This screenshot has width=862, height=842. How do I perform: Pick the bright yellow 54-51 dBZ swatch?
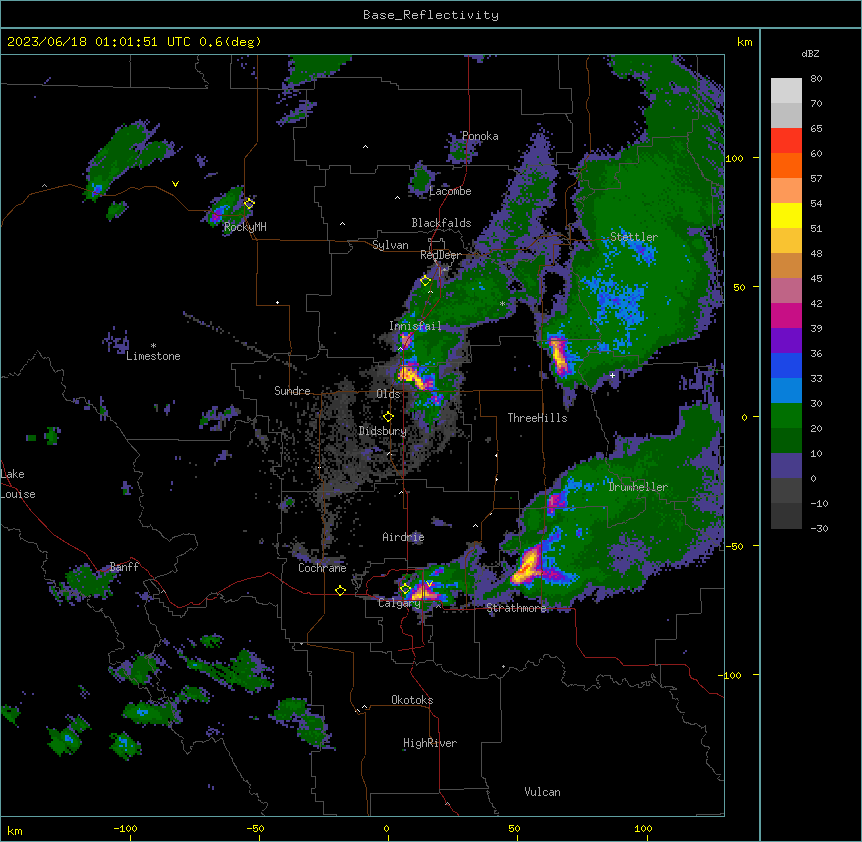pos(786,215)
